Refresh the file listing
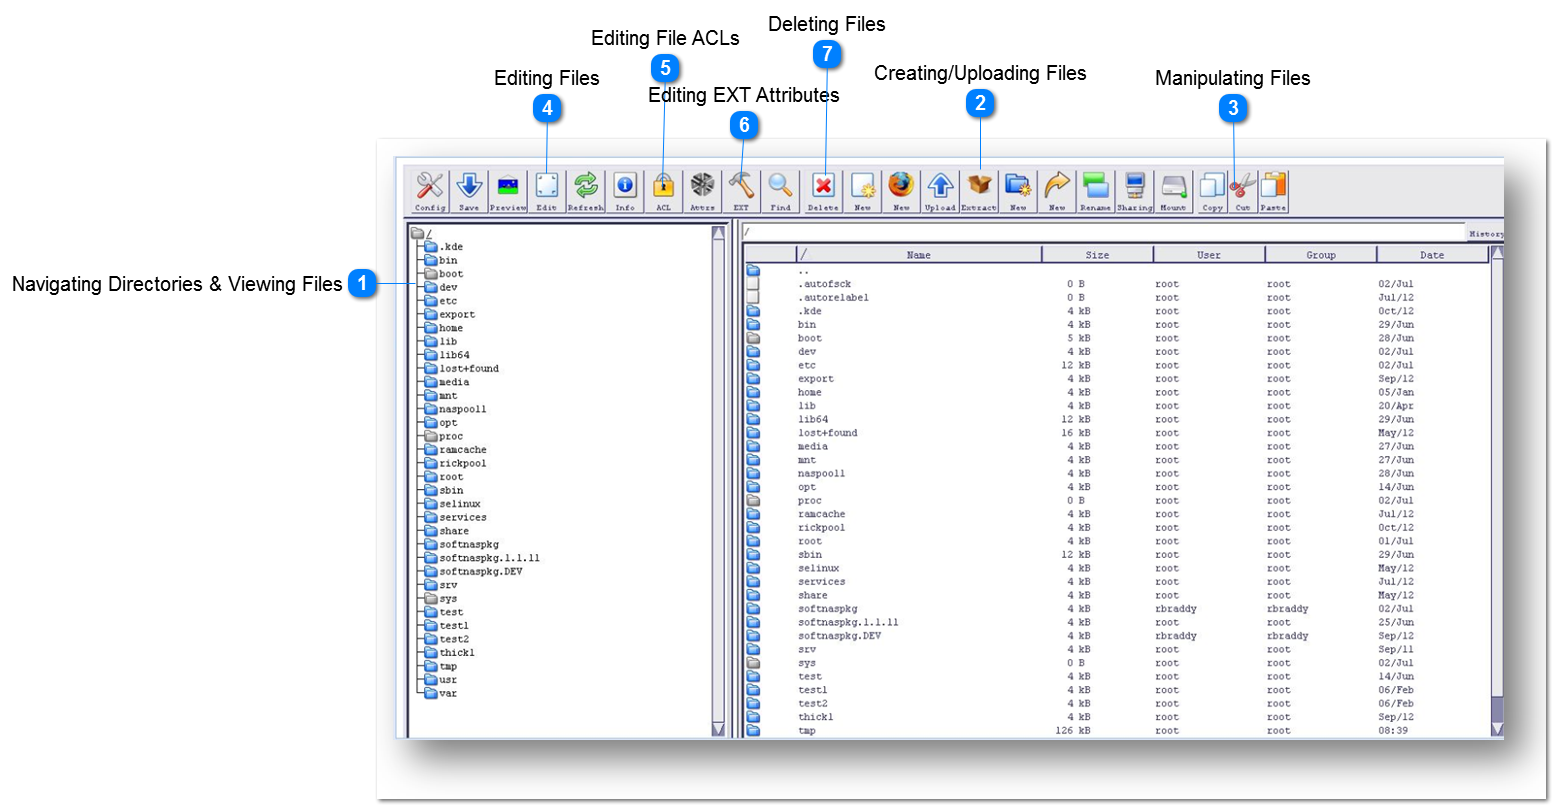The width and height of the screenshot is (1554, 807). point(586,190)
